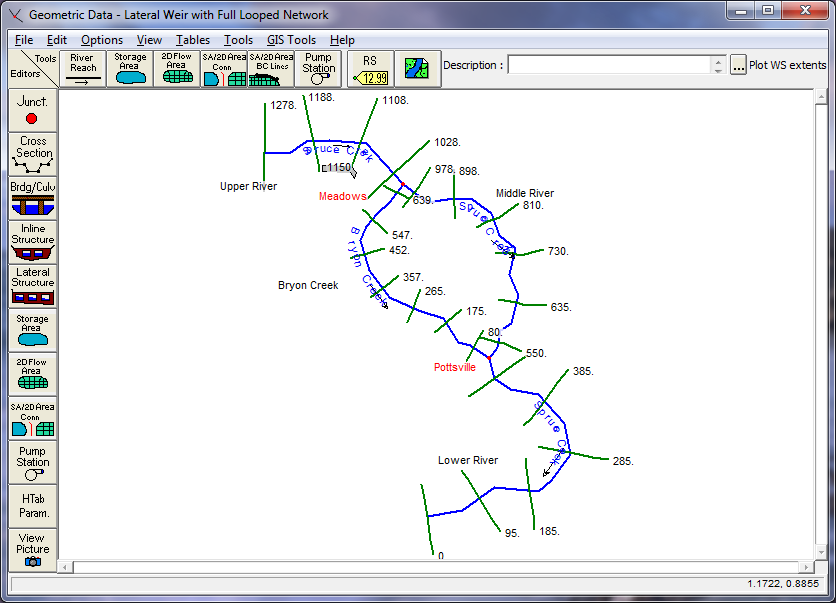Image resolution: width=836 pixels, height=603 pixels.
Task: Select the Pump Station tool in top toolbar
Action: tap(318, 69)
